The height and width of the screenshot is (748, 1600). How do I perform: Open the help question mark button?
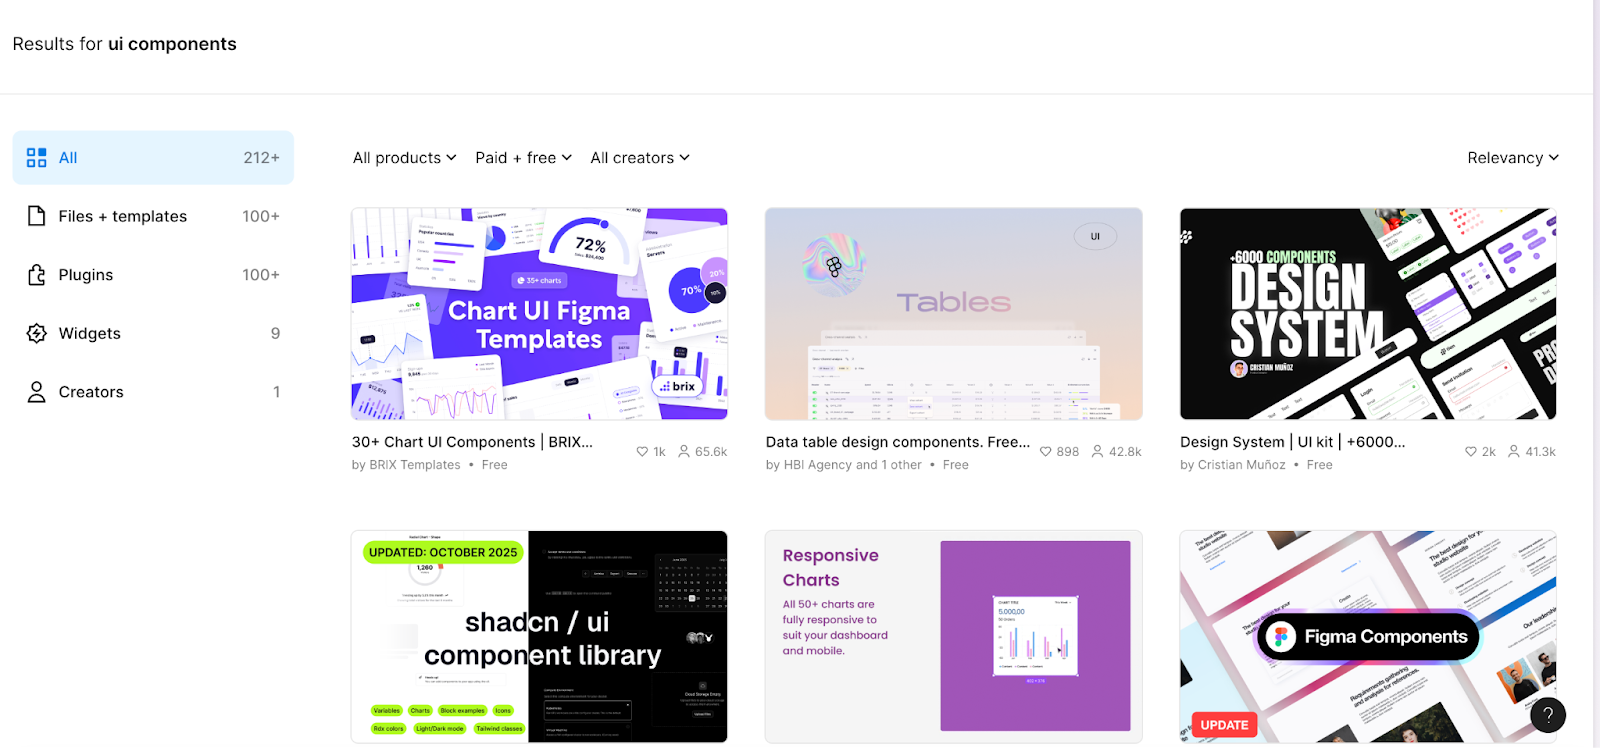pos(1548,714)
